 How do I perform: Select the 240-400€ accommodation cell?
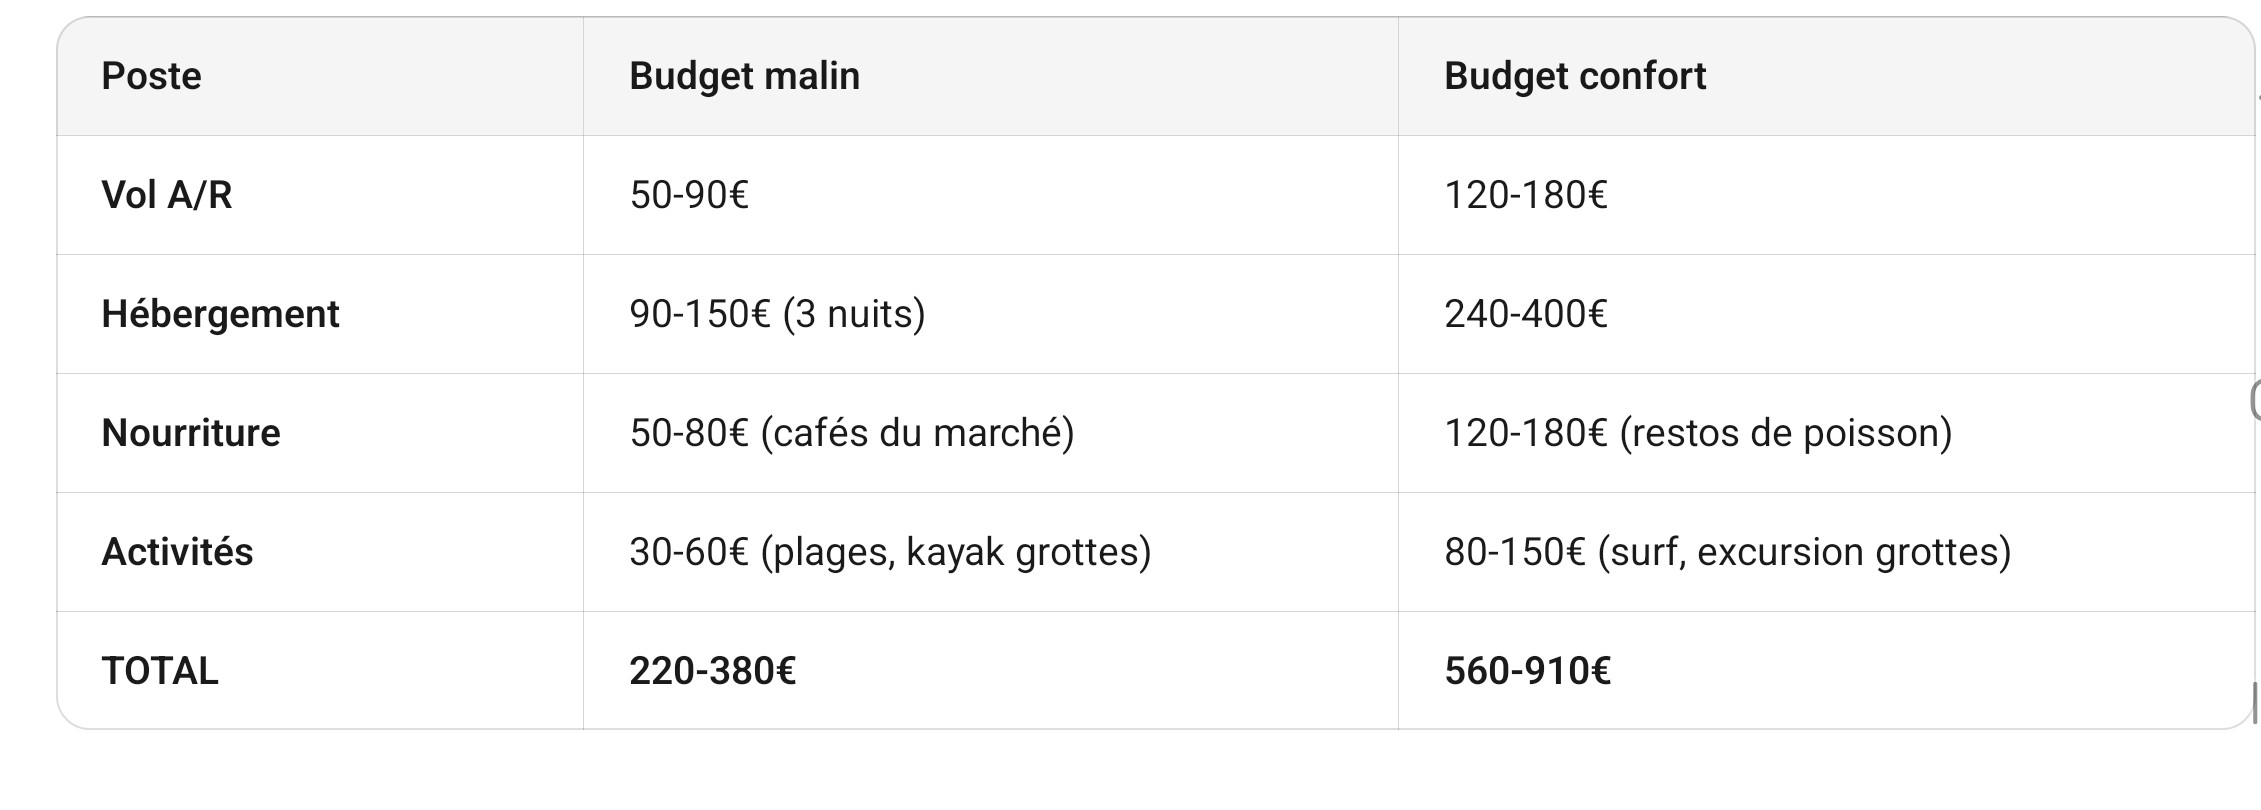pyautogui.click(x=1525, y=315)
